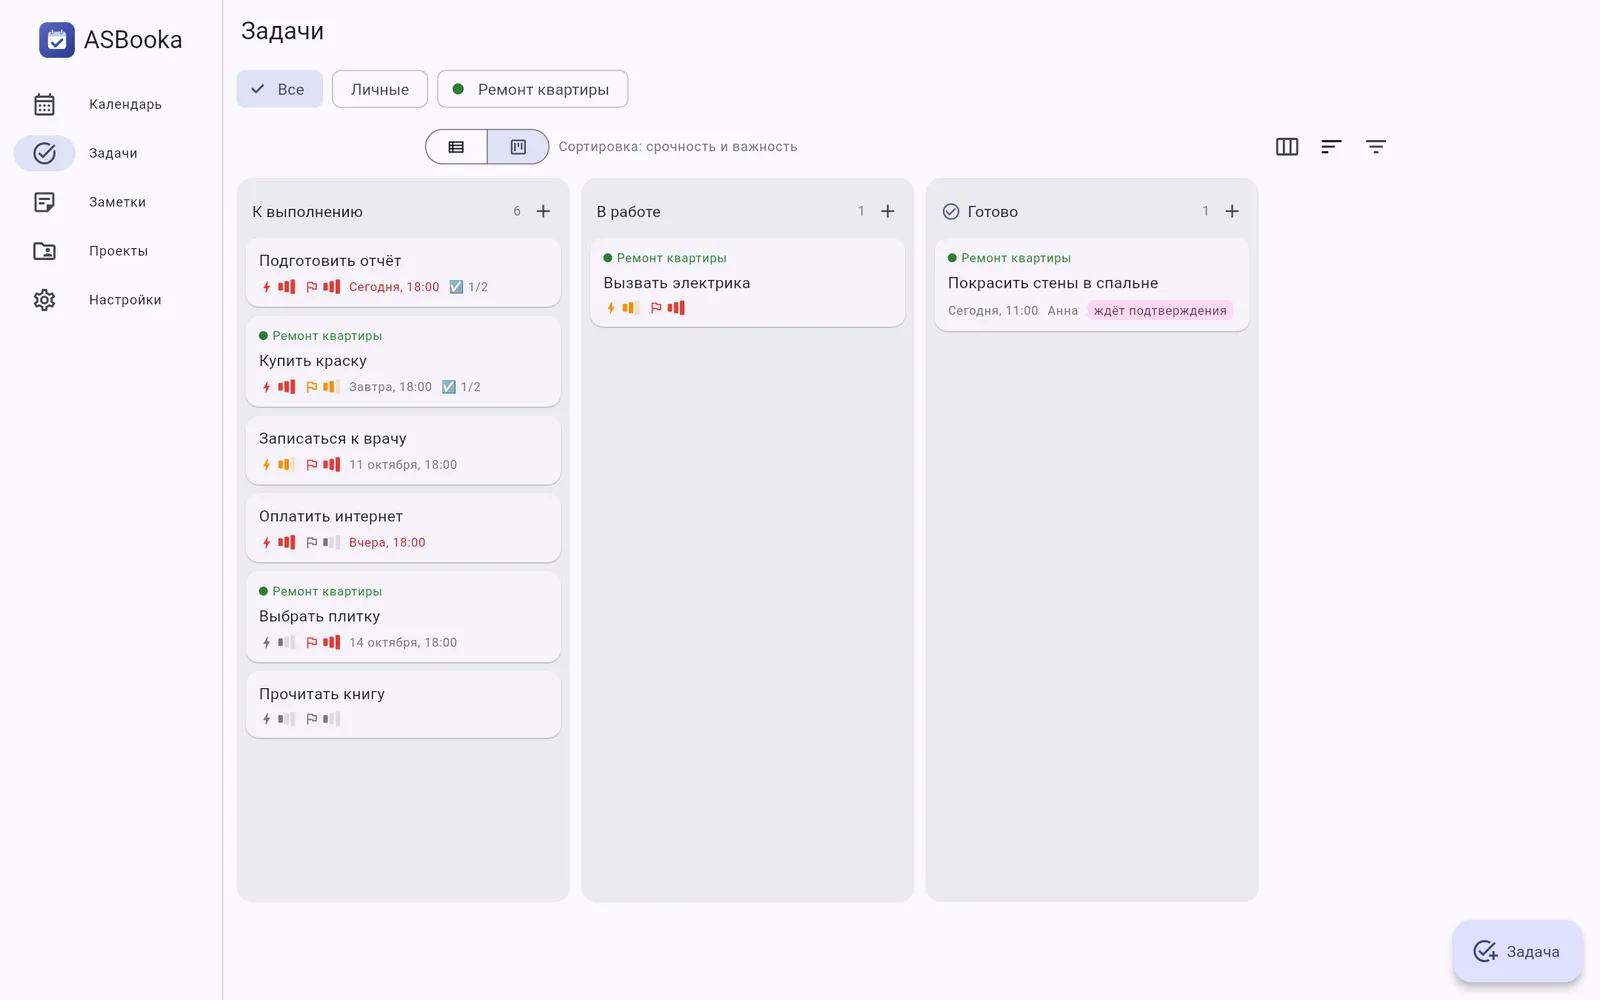Screen dimensions: 1600x1000
Task: Open the Вызвать электрика task
Action: point(748,282)
